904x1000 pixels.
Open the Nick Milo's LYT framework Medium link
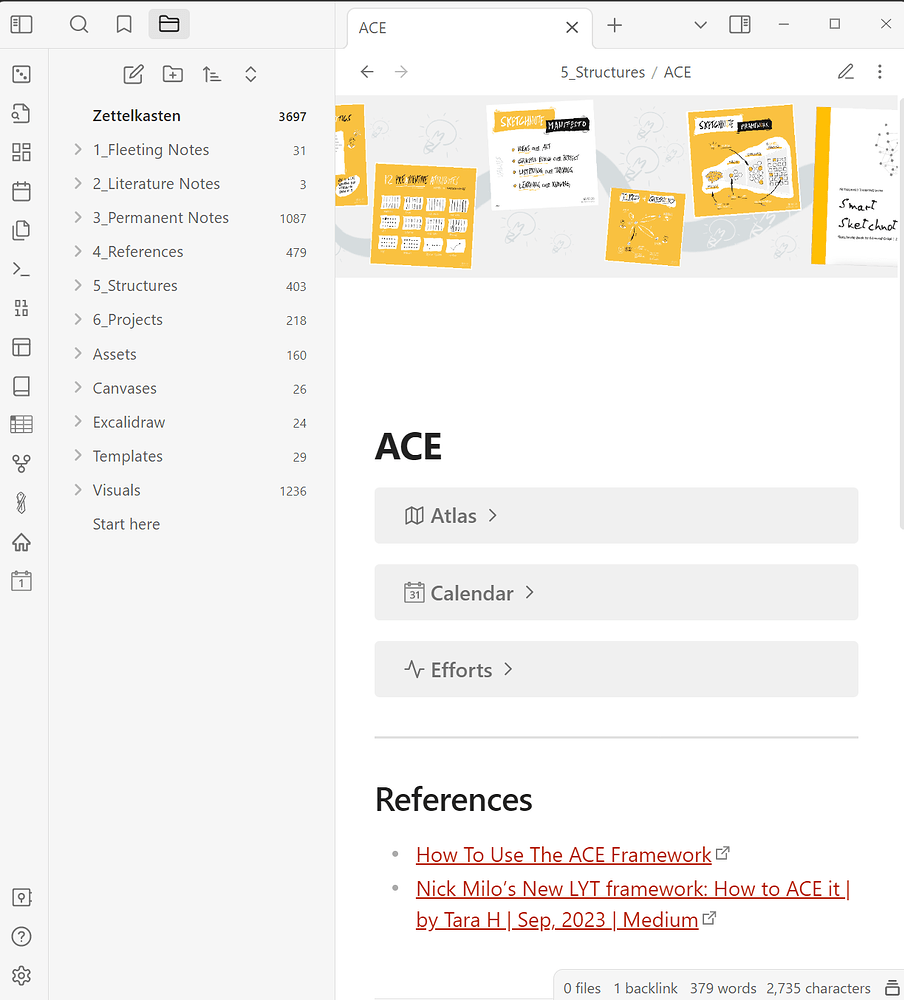[633, 904]
